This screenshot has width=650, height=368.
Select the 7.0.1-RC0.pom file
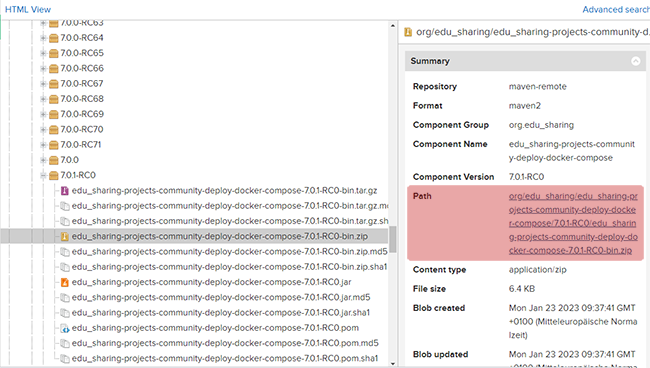coord(215,328)
